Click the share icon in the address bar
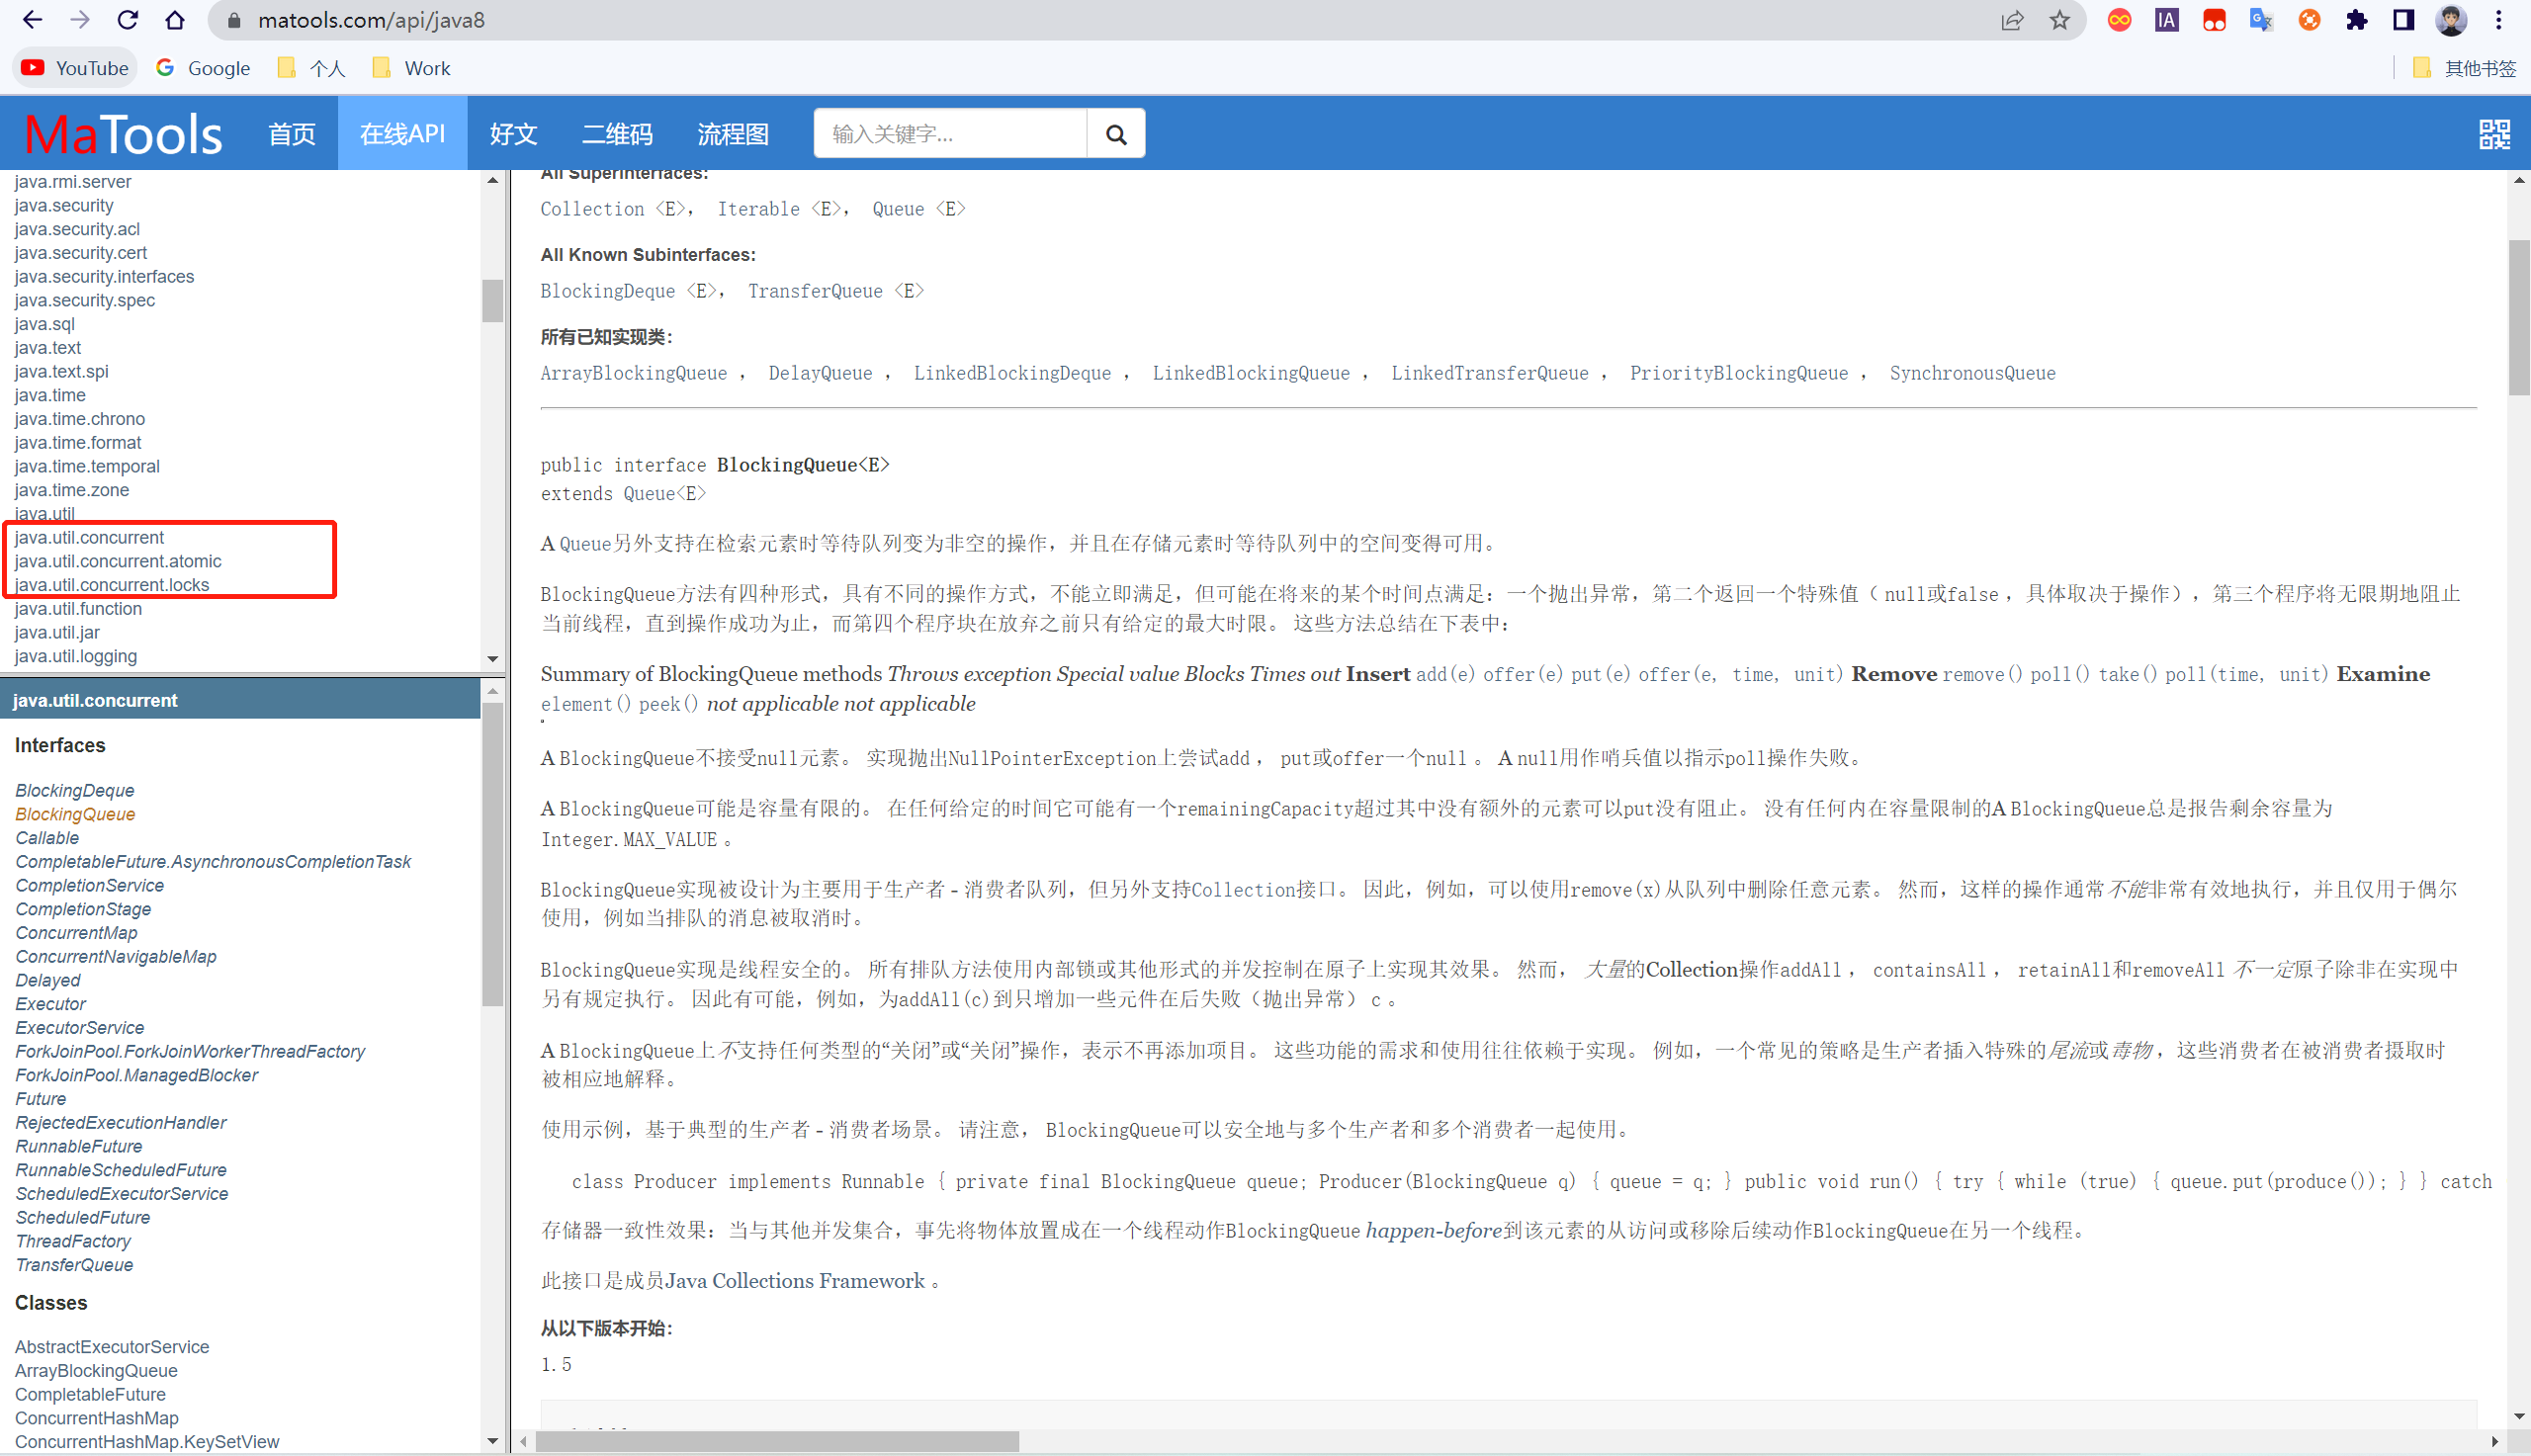 tap(2012, 20)
